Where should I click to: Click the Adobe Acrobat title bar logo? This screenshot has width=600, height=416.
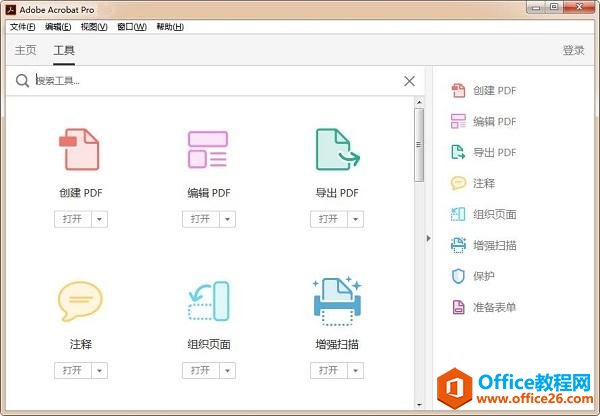pos(11,10)
